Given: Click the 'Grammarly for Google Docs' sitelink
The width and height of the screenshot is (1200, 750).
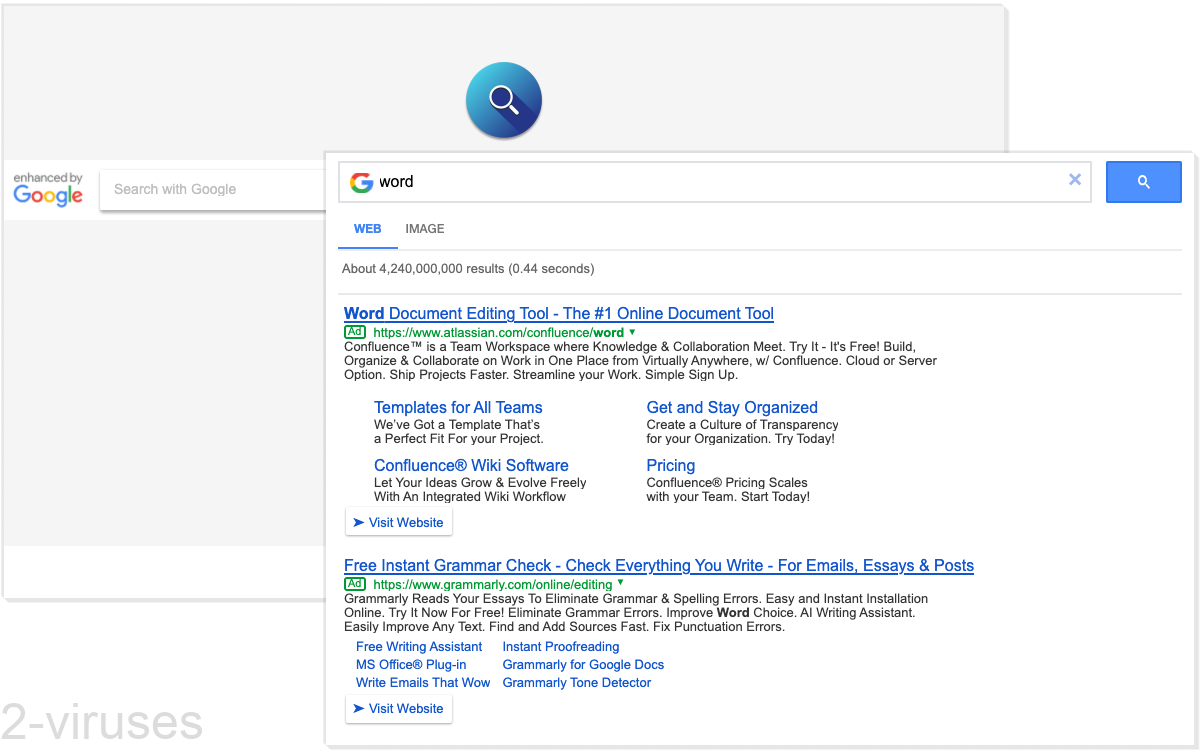Looking at the screenshot, I should tap(582, 664).
